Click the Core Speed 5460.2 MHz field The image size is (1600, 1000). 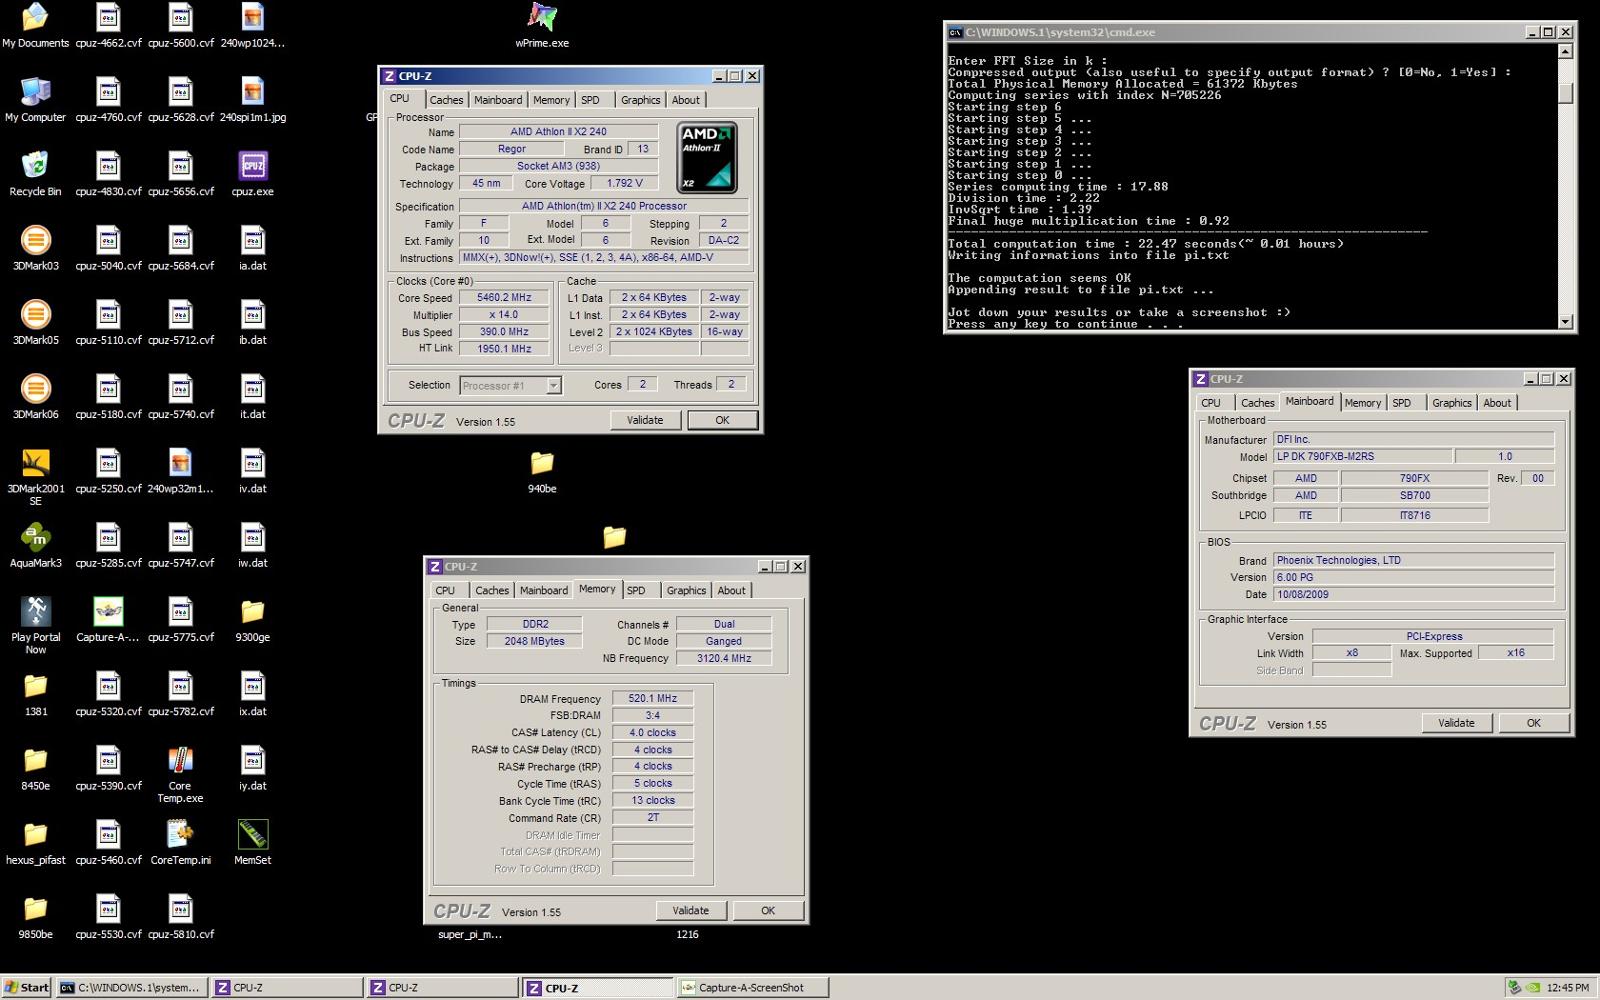pyautogui.click(x=504, y=298)
